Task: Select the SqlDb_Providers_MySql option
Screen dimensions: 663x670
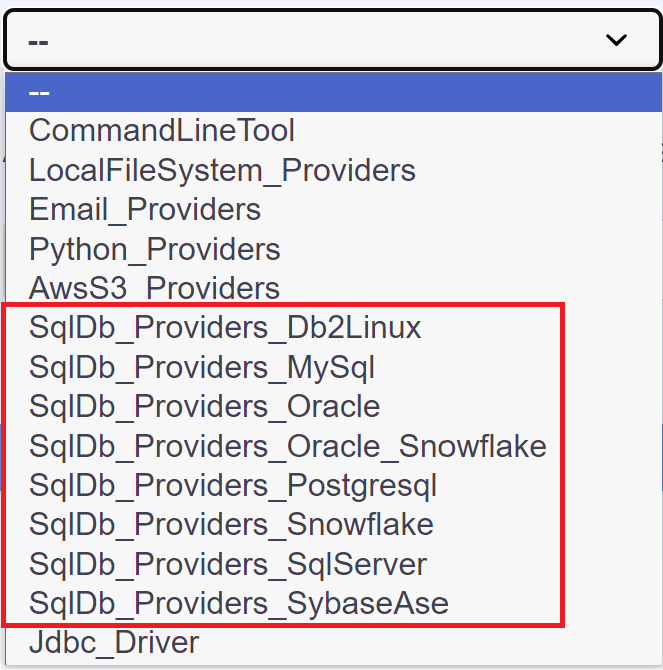Action: (x=202, y=367)
